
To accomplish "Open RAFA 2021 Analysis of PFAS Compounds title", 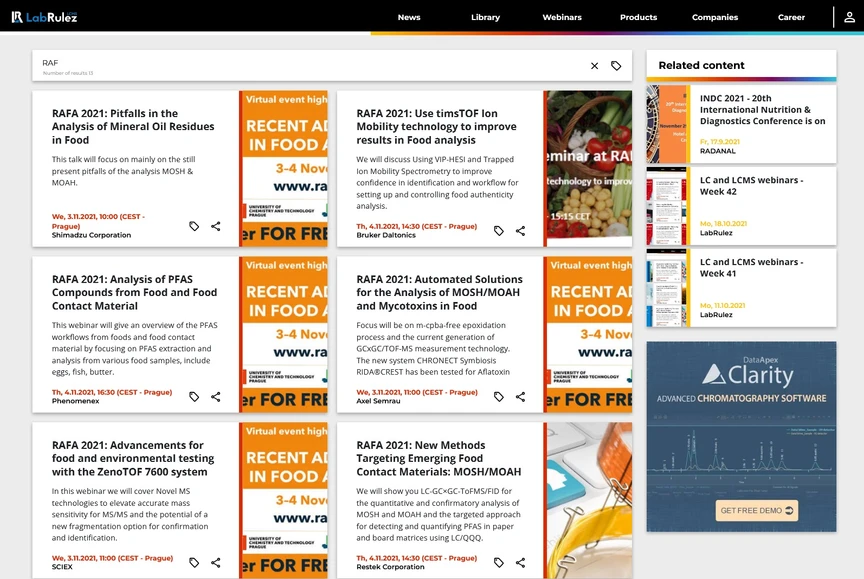I will click(x=134, y=293).
